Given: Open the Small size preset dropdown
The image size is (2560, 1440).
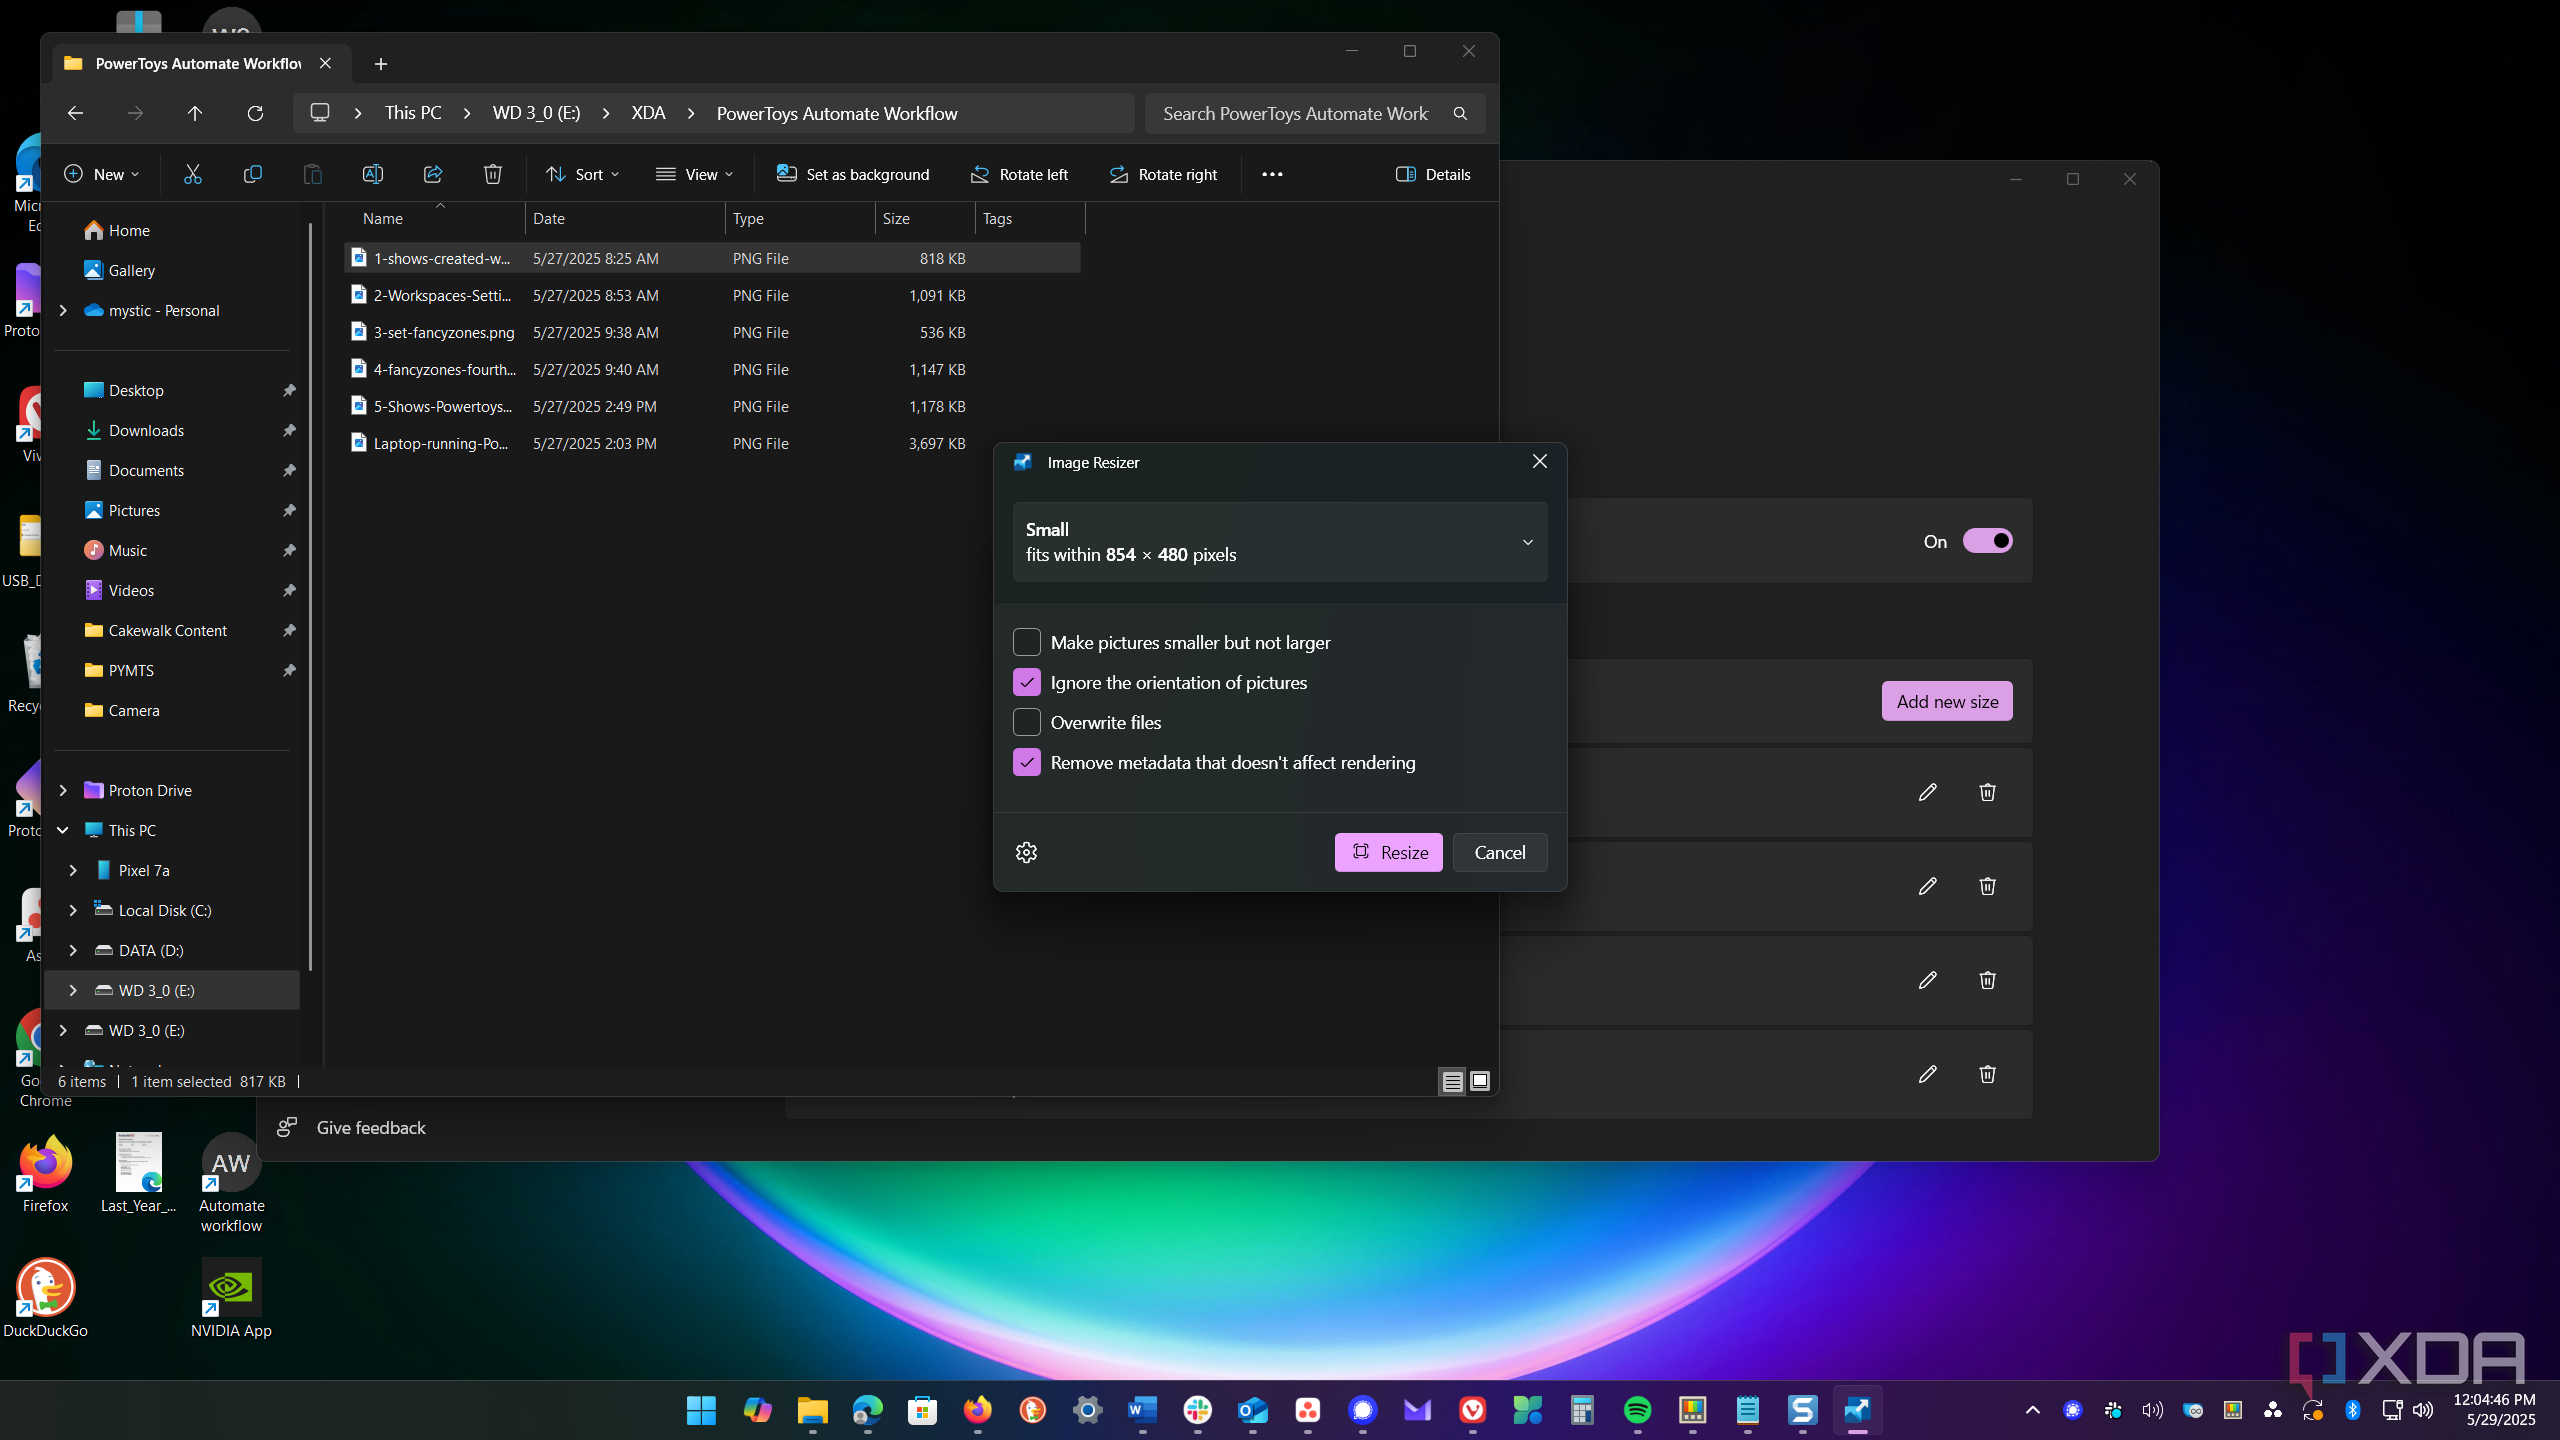Looking at the screenshot, I should click(x=1280, y=542).
